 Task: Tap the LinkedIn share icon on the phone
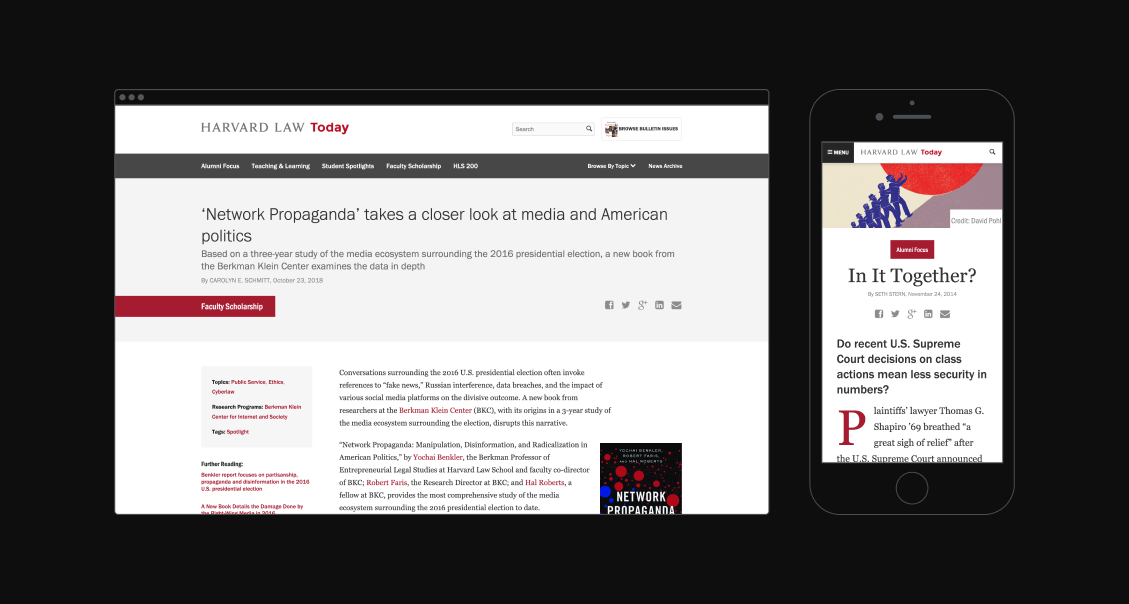[928, 314]
